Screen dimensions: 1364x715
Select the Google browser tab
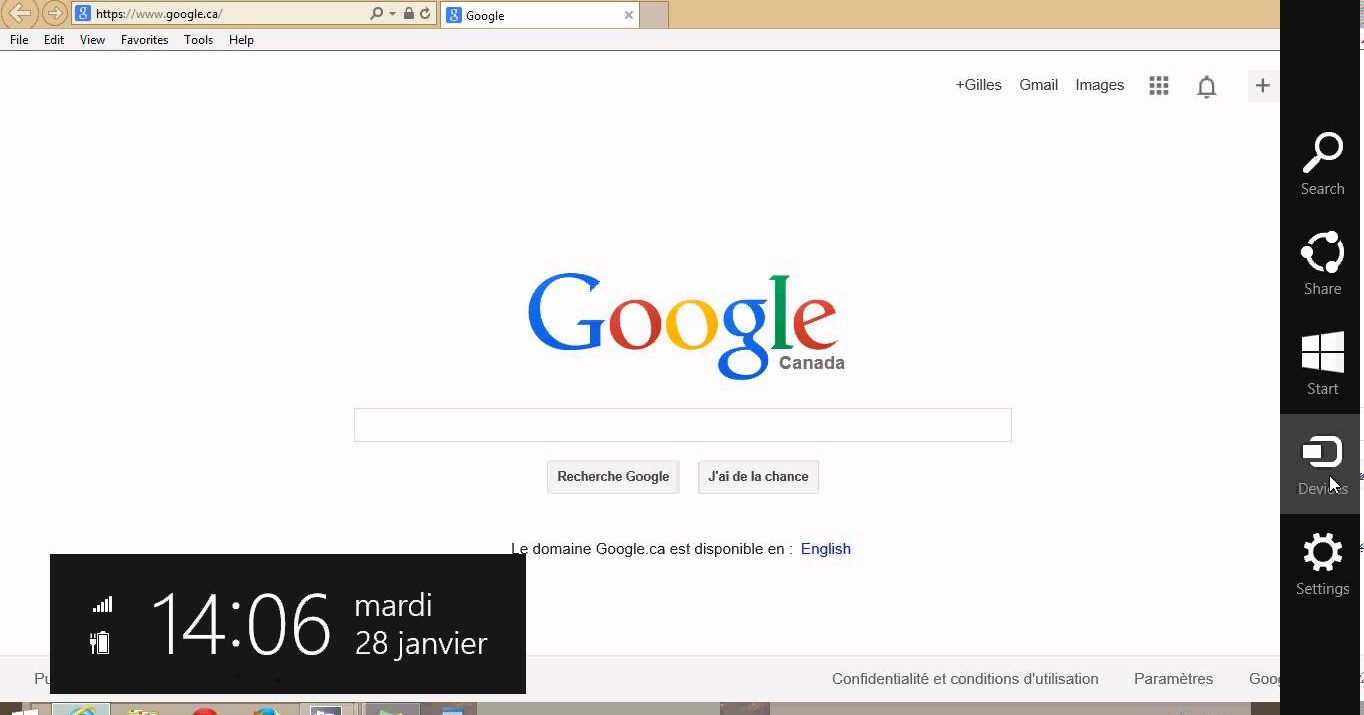click(530, 15)
